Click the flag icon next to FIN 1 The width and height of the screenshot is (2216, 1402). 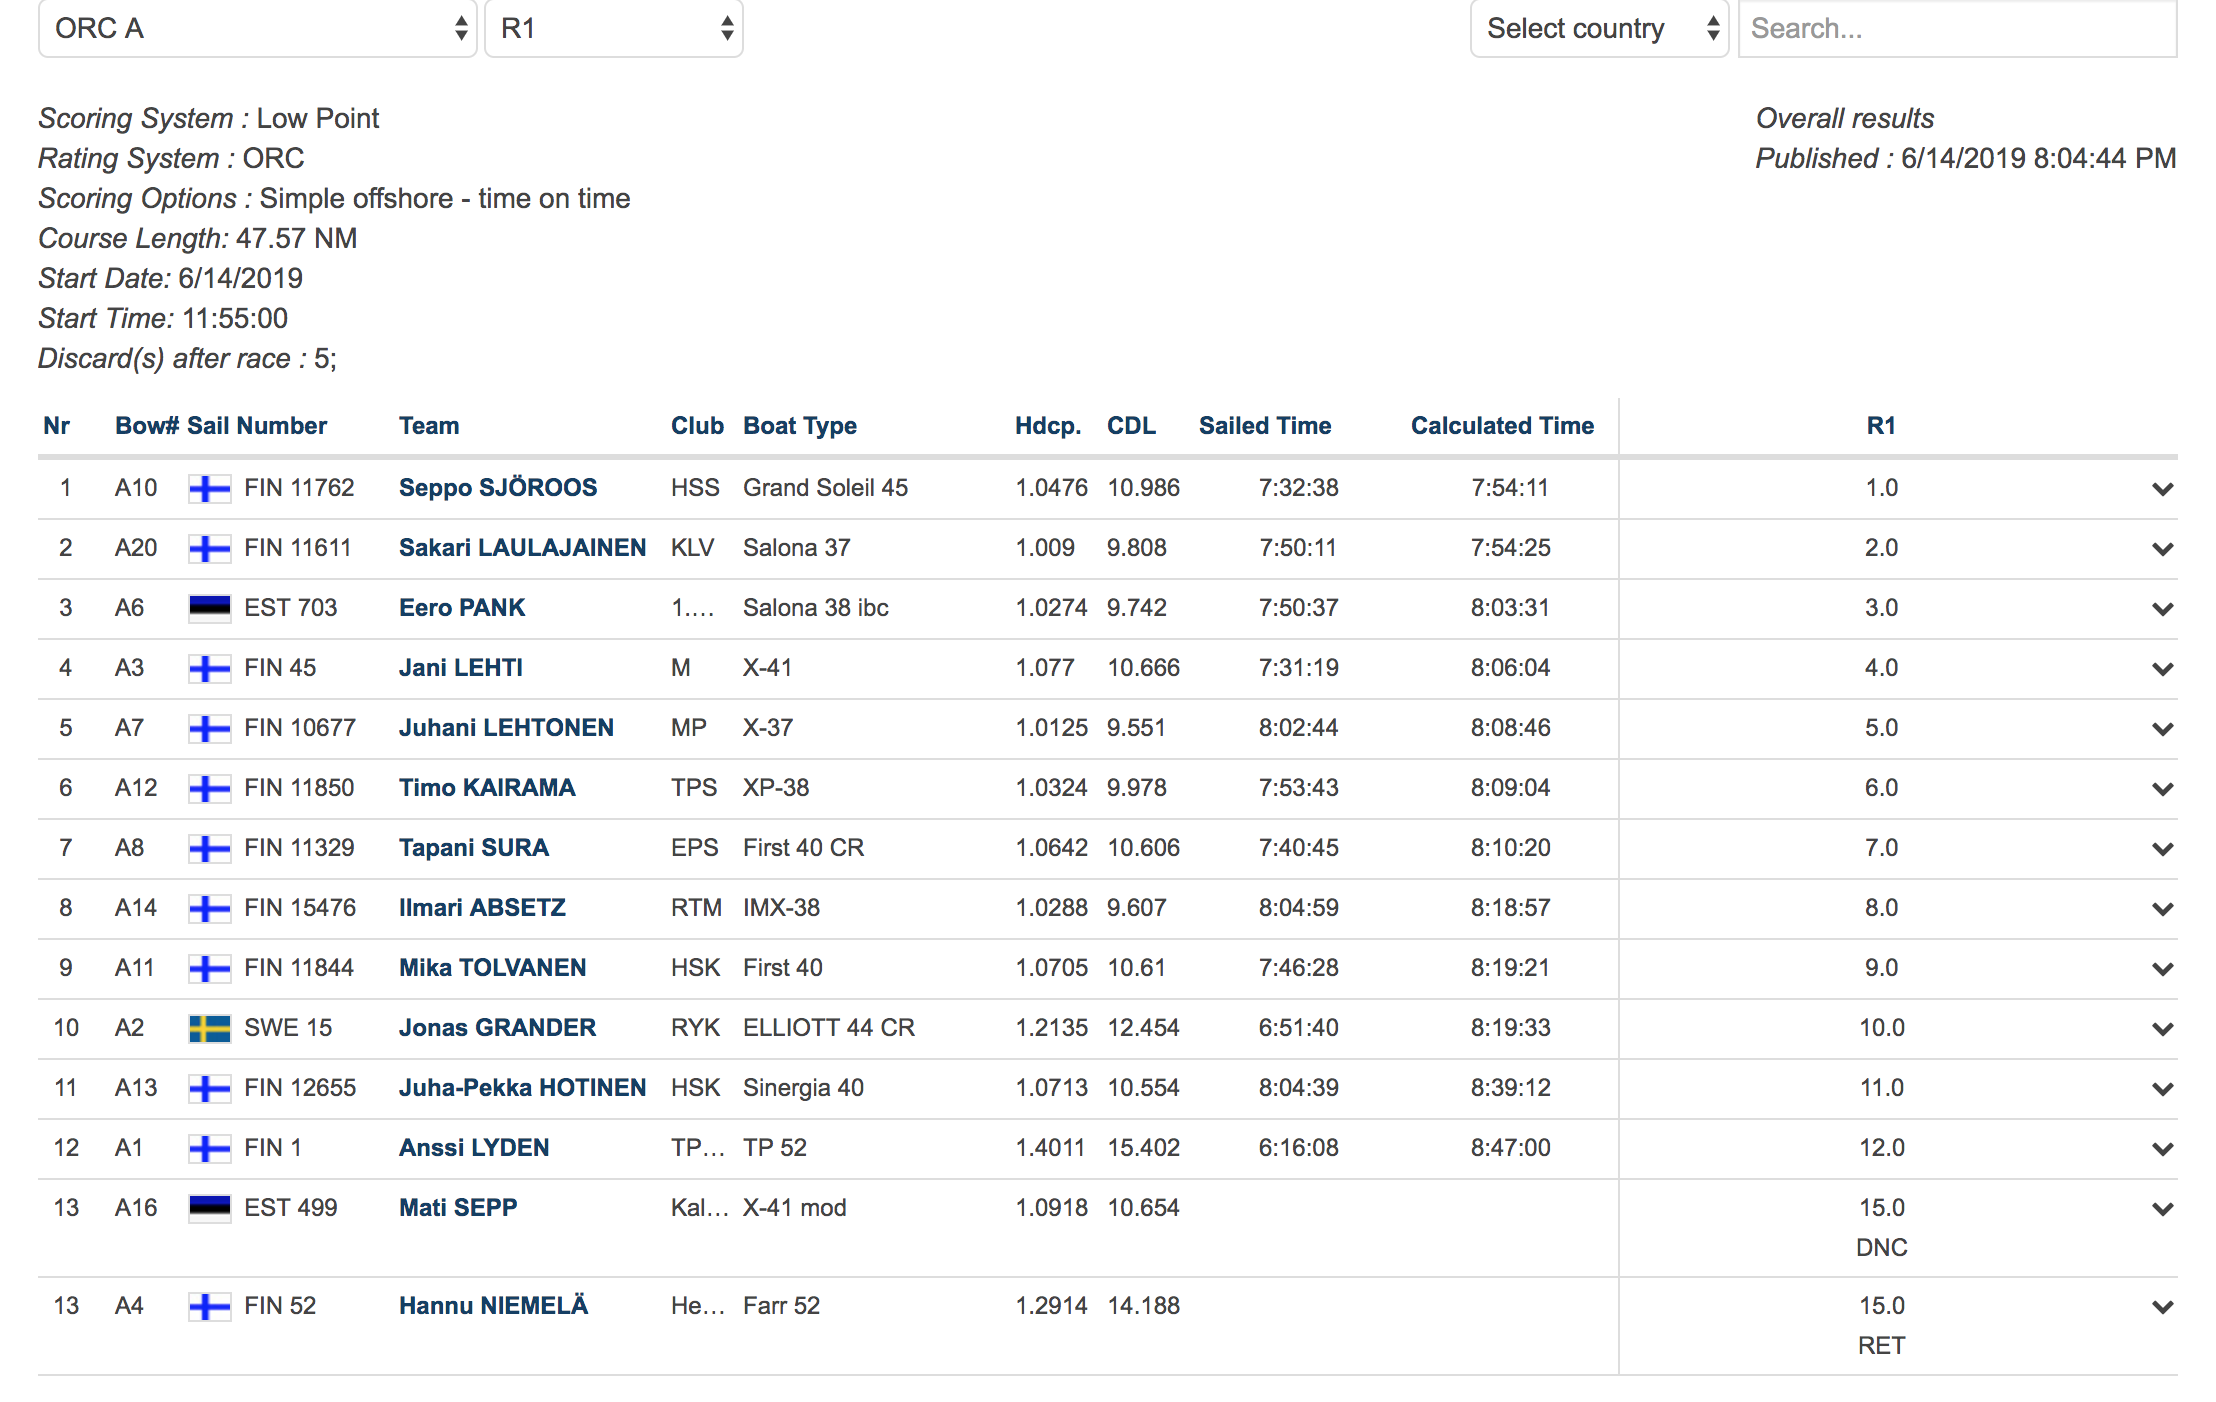tap(209, 1148)
